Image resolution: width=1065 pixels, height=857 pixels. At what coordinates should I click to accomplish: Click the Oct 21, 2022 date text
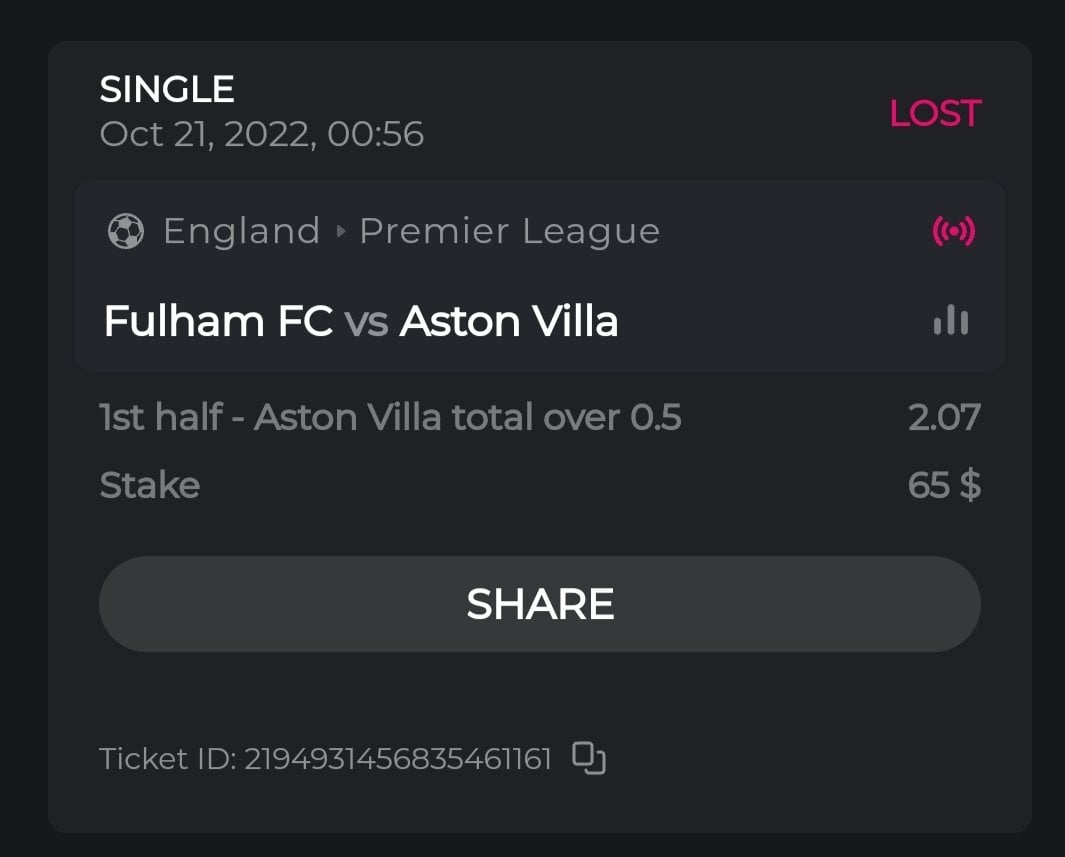pos(205,134)
